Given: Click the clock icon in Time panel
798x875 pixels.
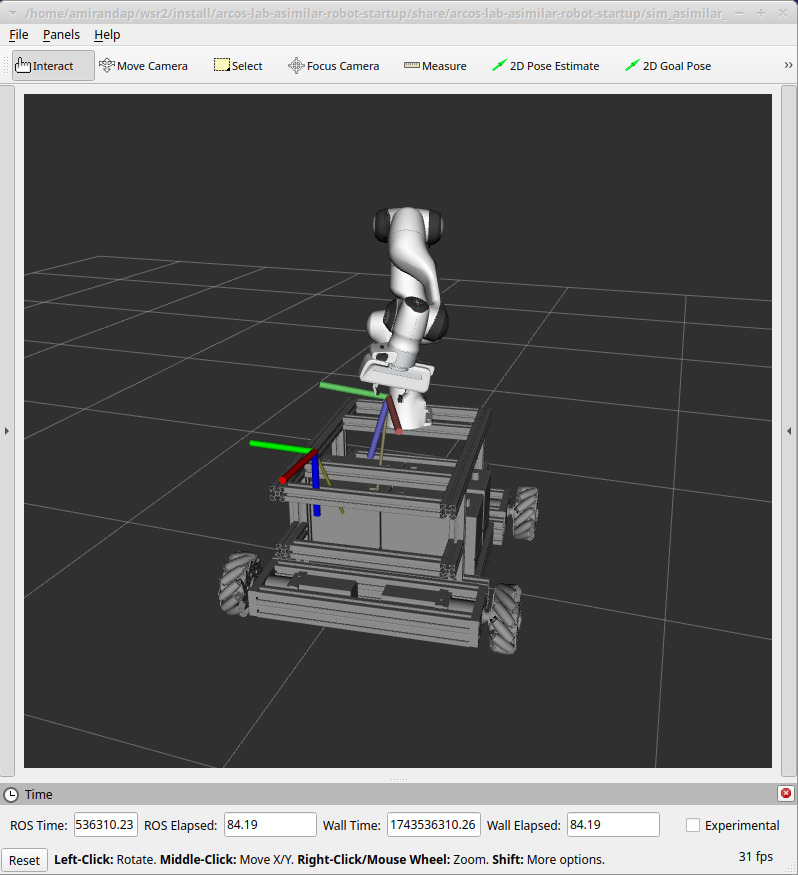Looking at the screenshot, I should (x=11, y=795).
